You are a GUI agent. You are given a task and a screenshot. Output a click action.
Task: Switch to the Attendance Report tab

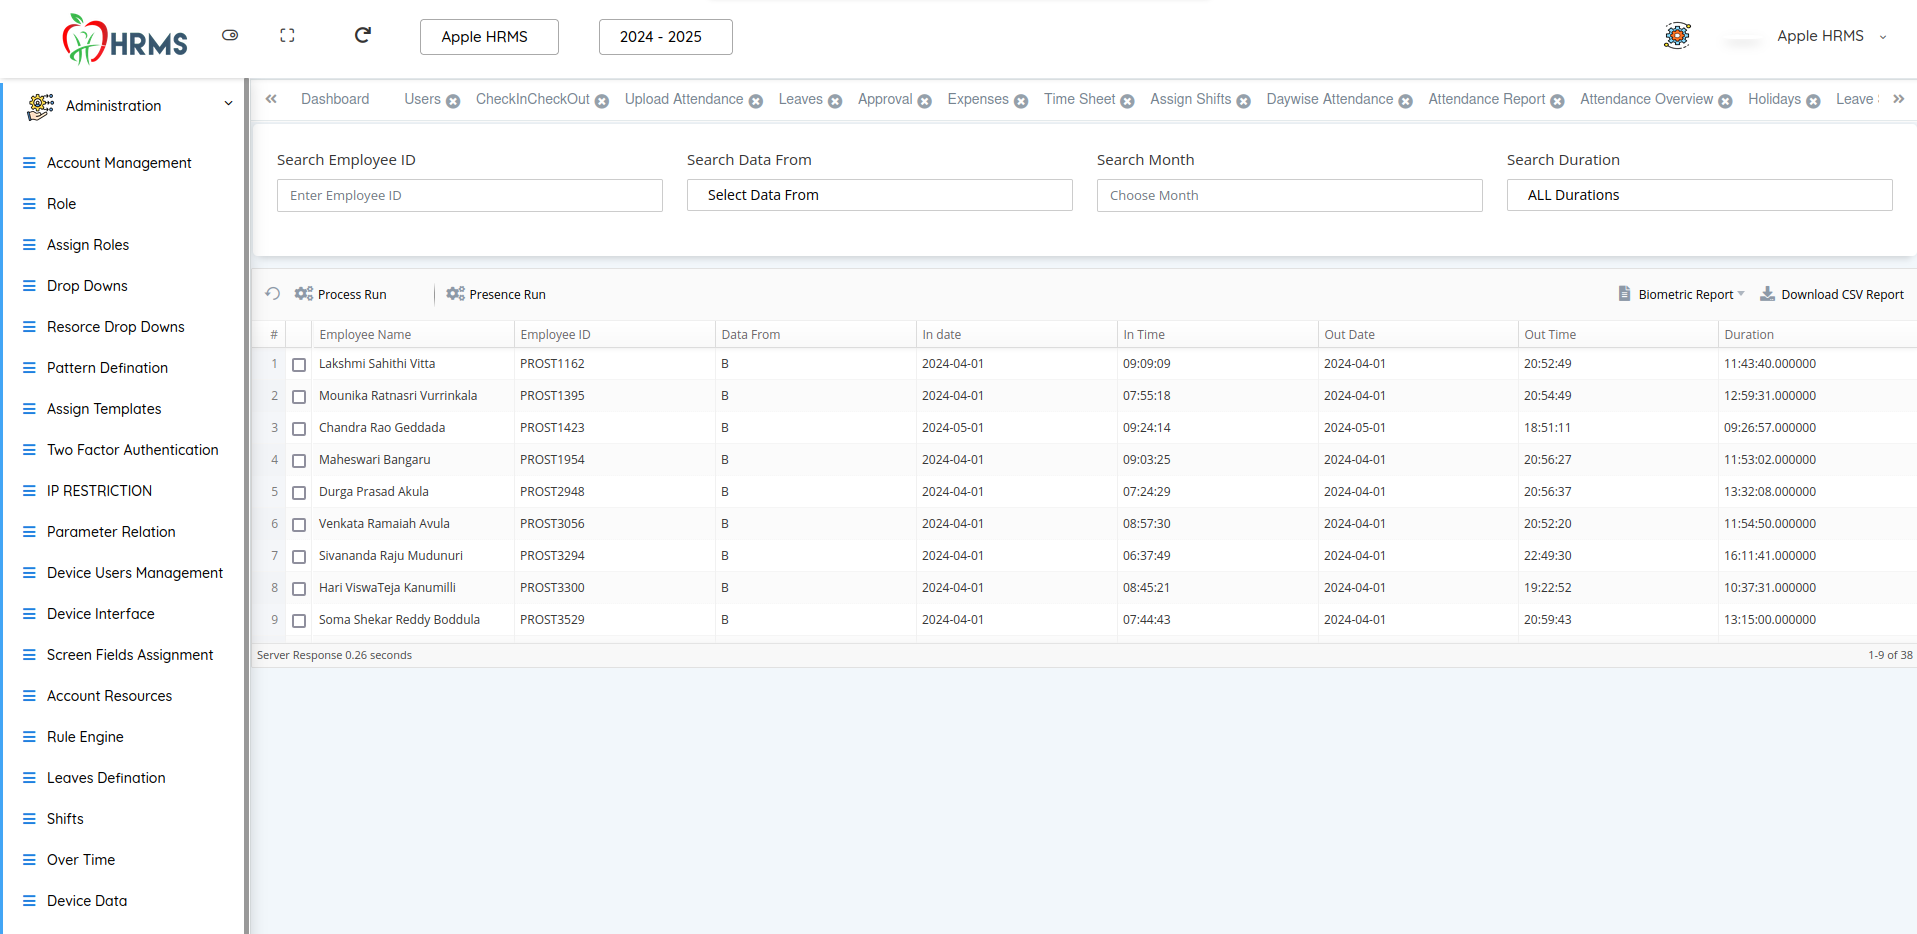tap(1486, 99)
